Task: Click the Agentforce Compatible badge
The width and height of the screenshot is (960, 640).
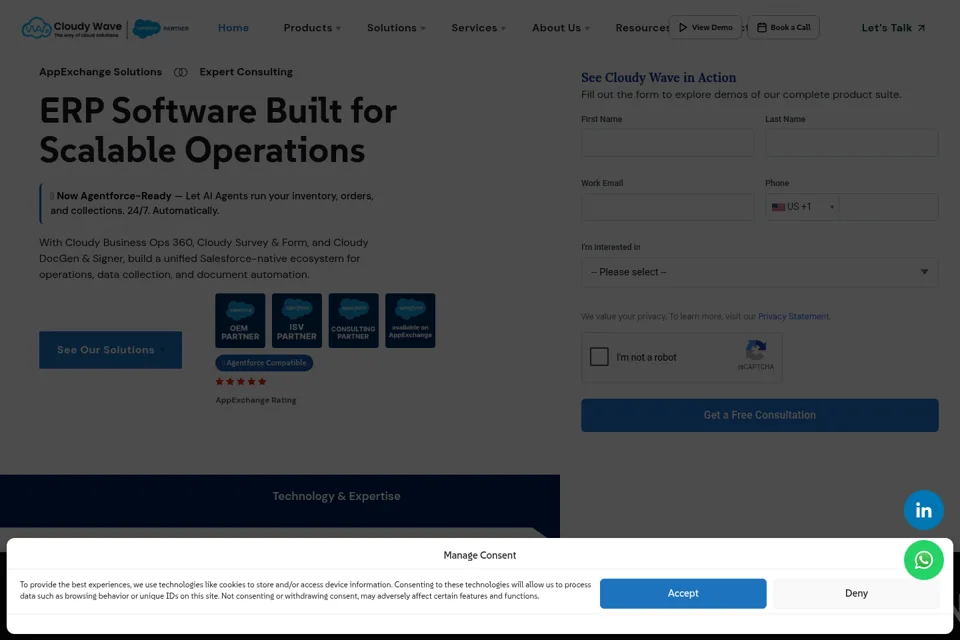Action: 264,363
